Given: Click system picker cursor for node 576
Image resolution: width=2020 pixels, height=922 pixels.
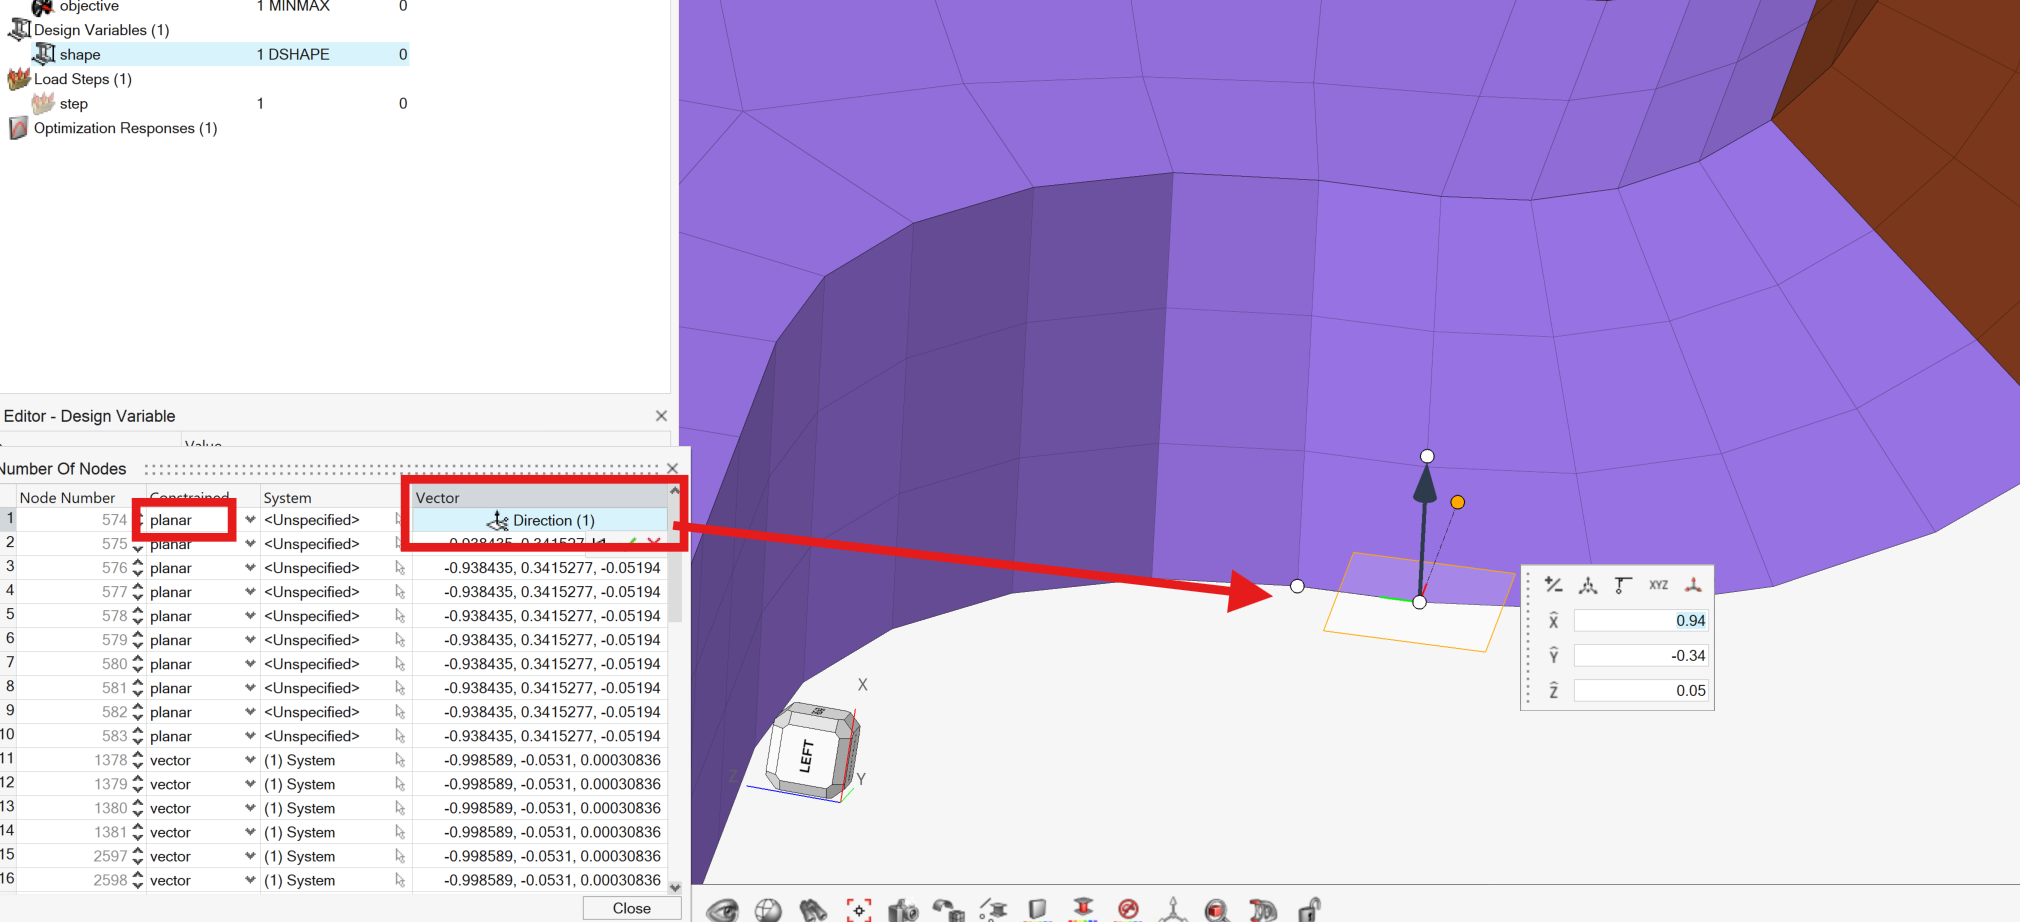Looking at the screenshot, I should 400,568.
